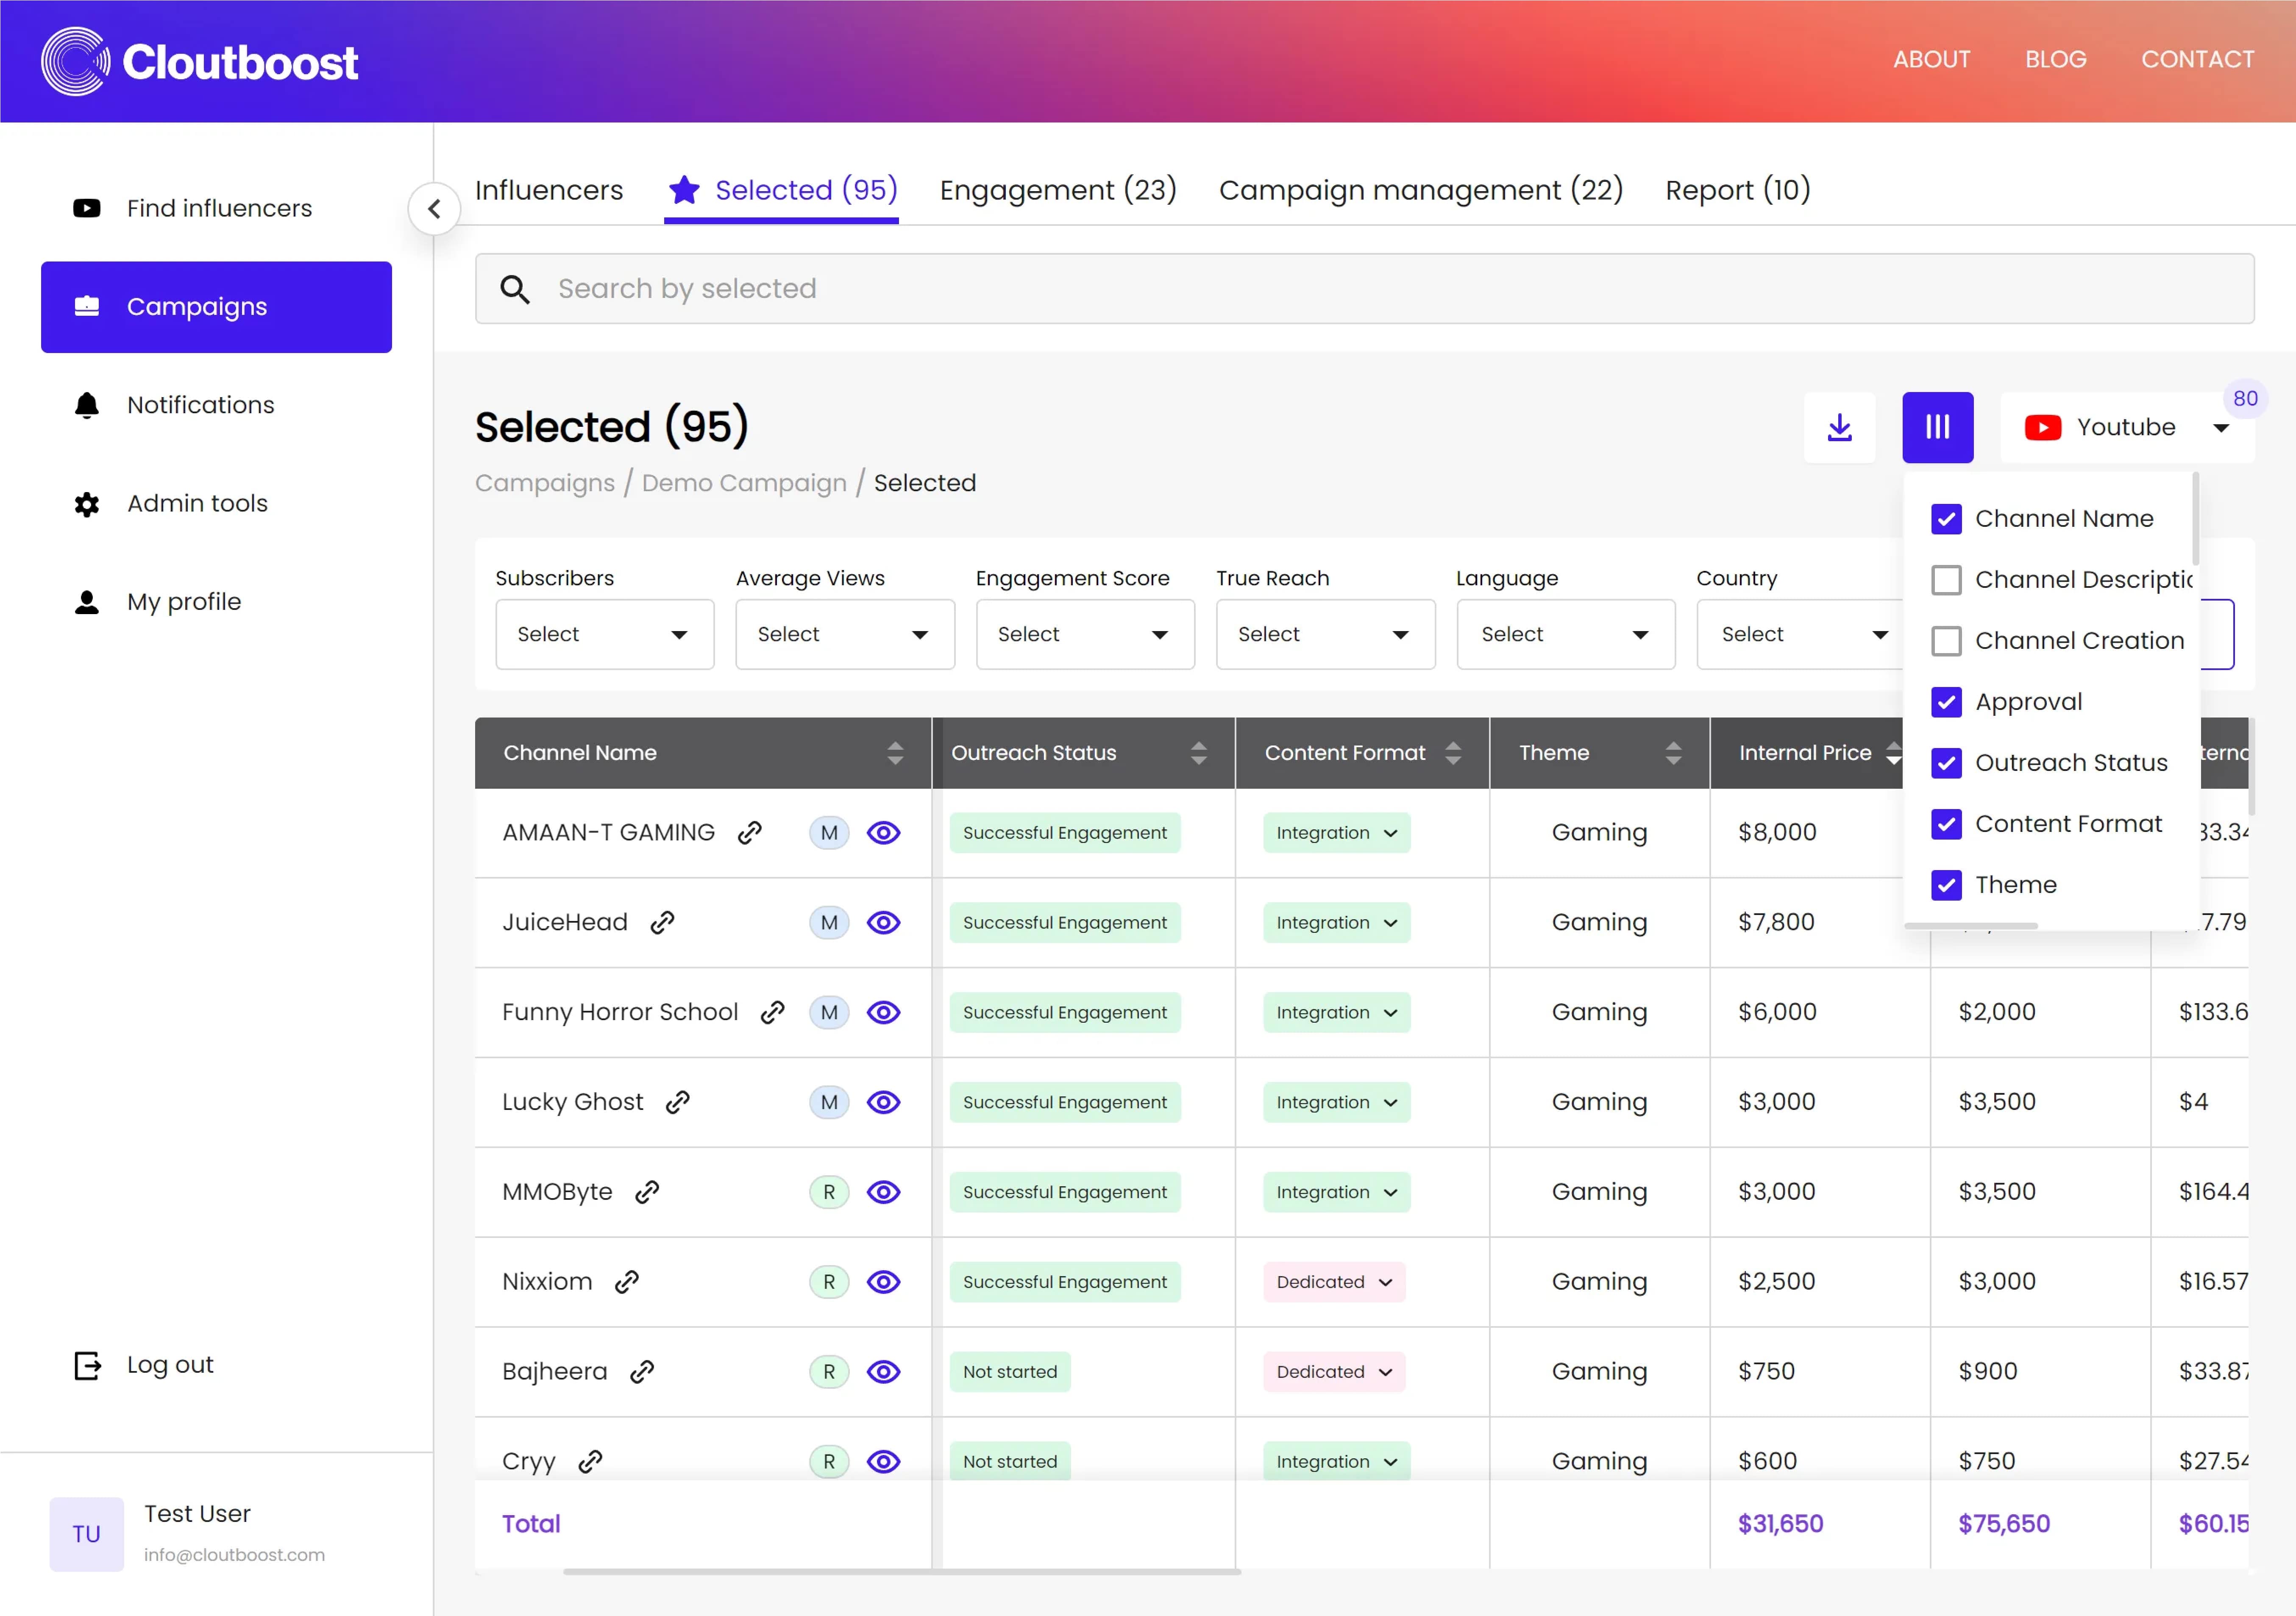Click the M badge on AMAAN-T GAMING row
The width and height of the screenshot is (2296, 1616).
[x=829, y=833]
